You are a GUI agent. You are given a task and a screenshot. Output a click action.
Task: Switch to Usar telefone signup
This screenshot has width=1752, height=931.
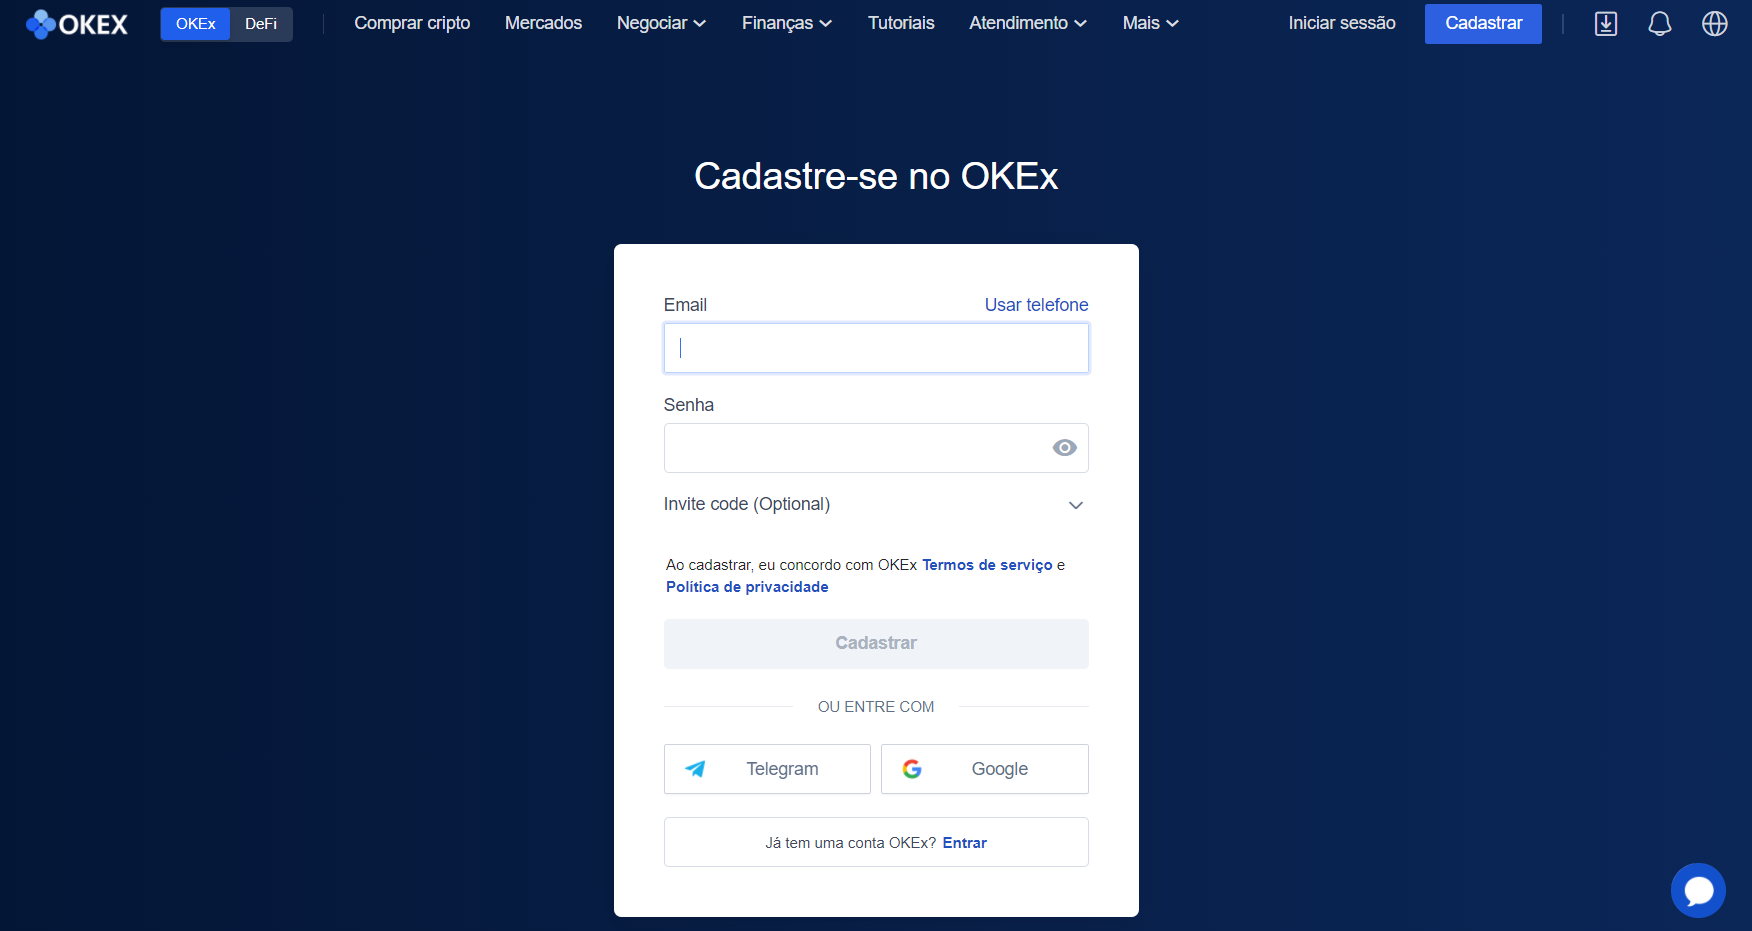1036,305
